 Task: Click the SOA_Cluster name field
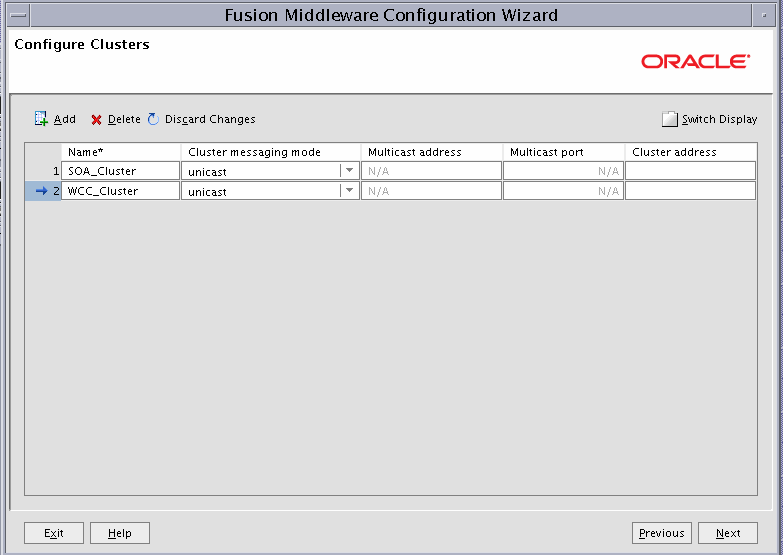pos(120,171)
